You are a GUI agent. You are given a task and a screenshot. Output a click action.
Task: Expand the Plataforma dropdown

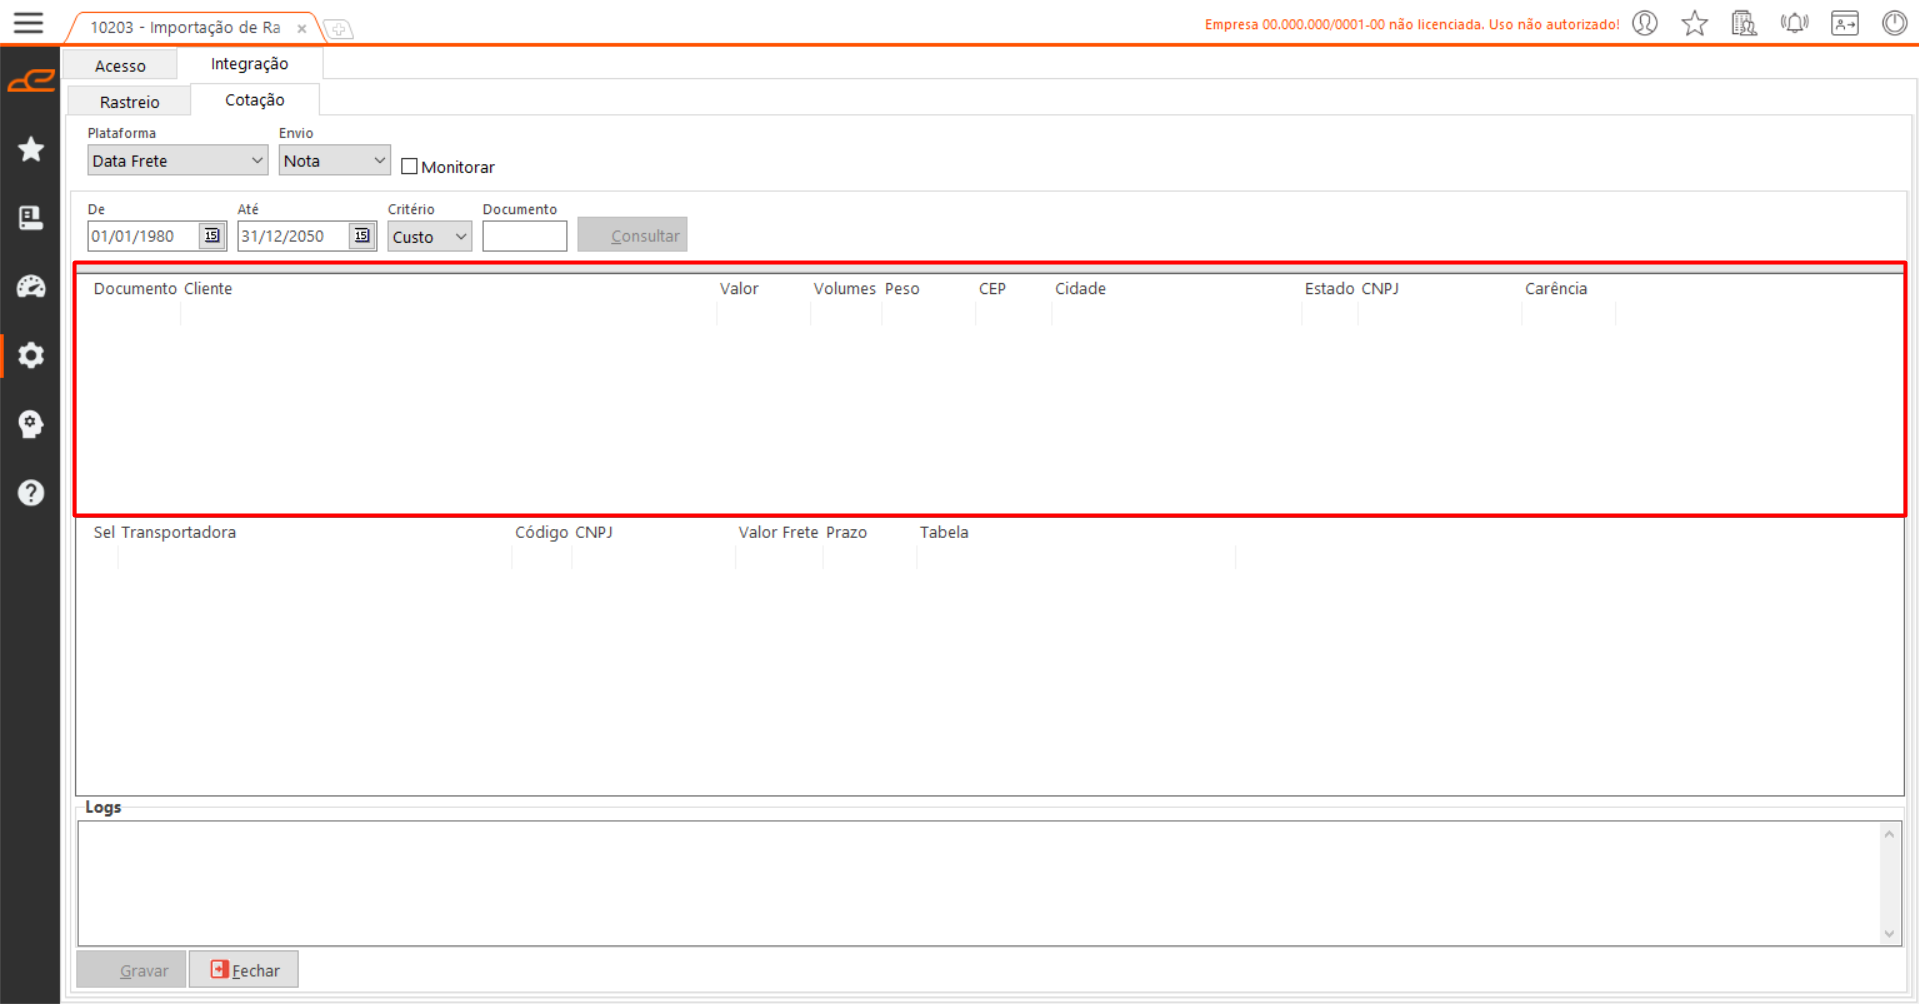tap(177, 161)
